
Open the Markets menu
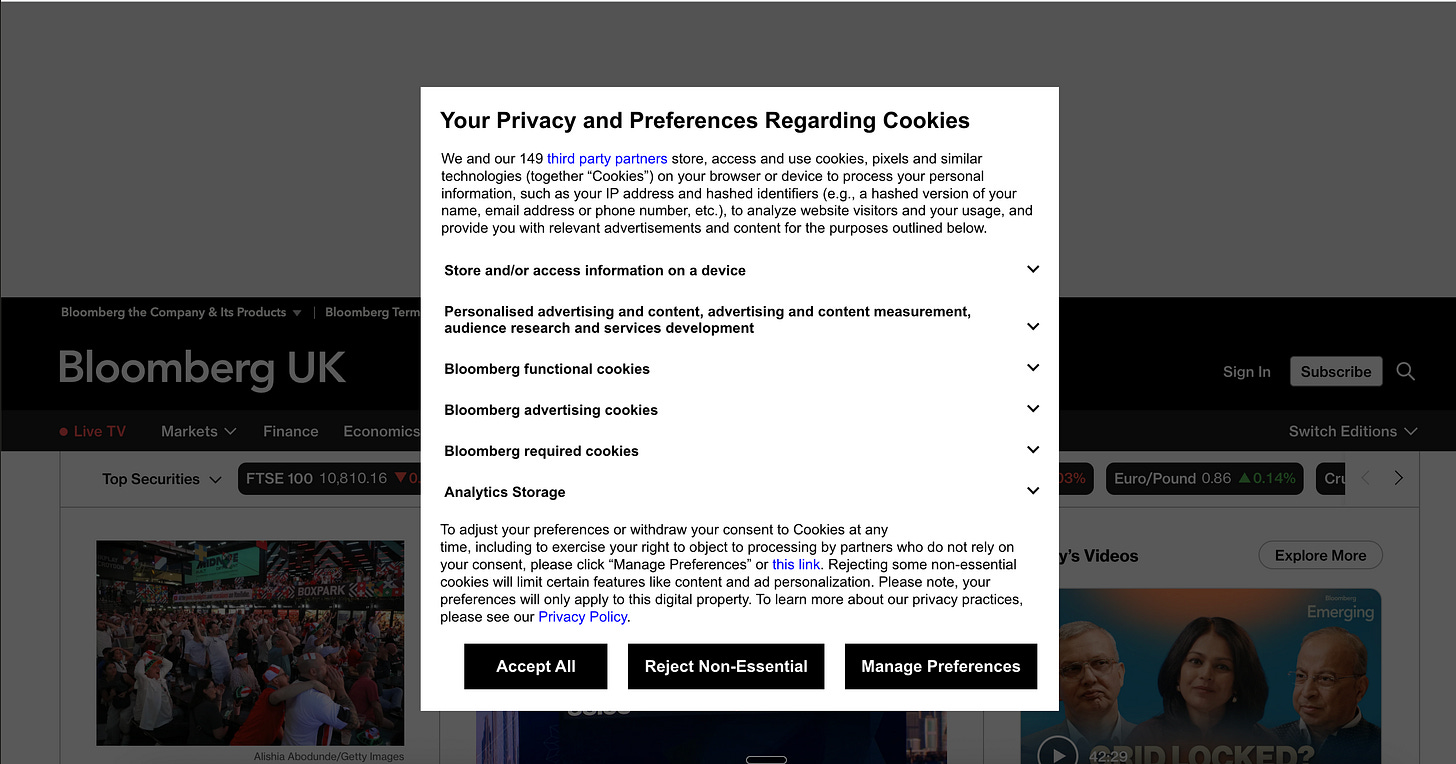click(198, 431)
